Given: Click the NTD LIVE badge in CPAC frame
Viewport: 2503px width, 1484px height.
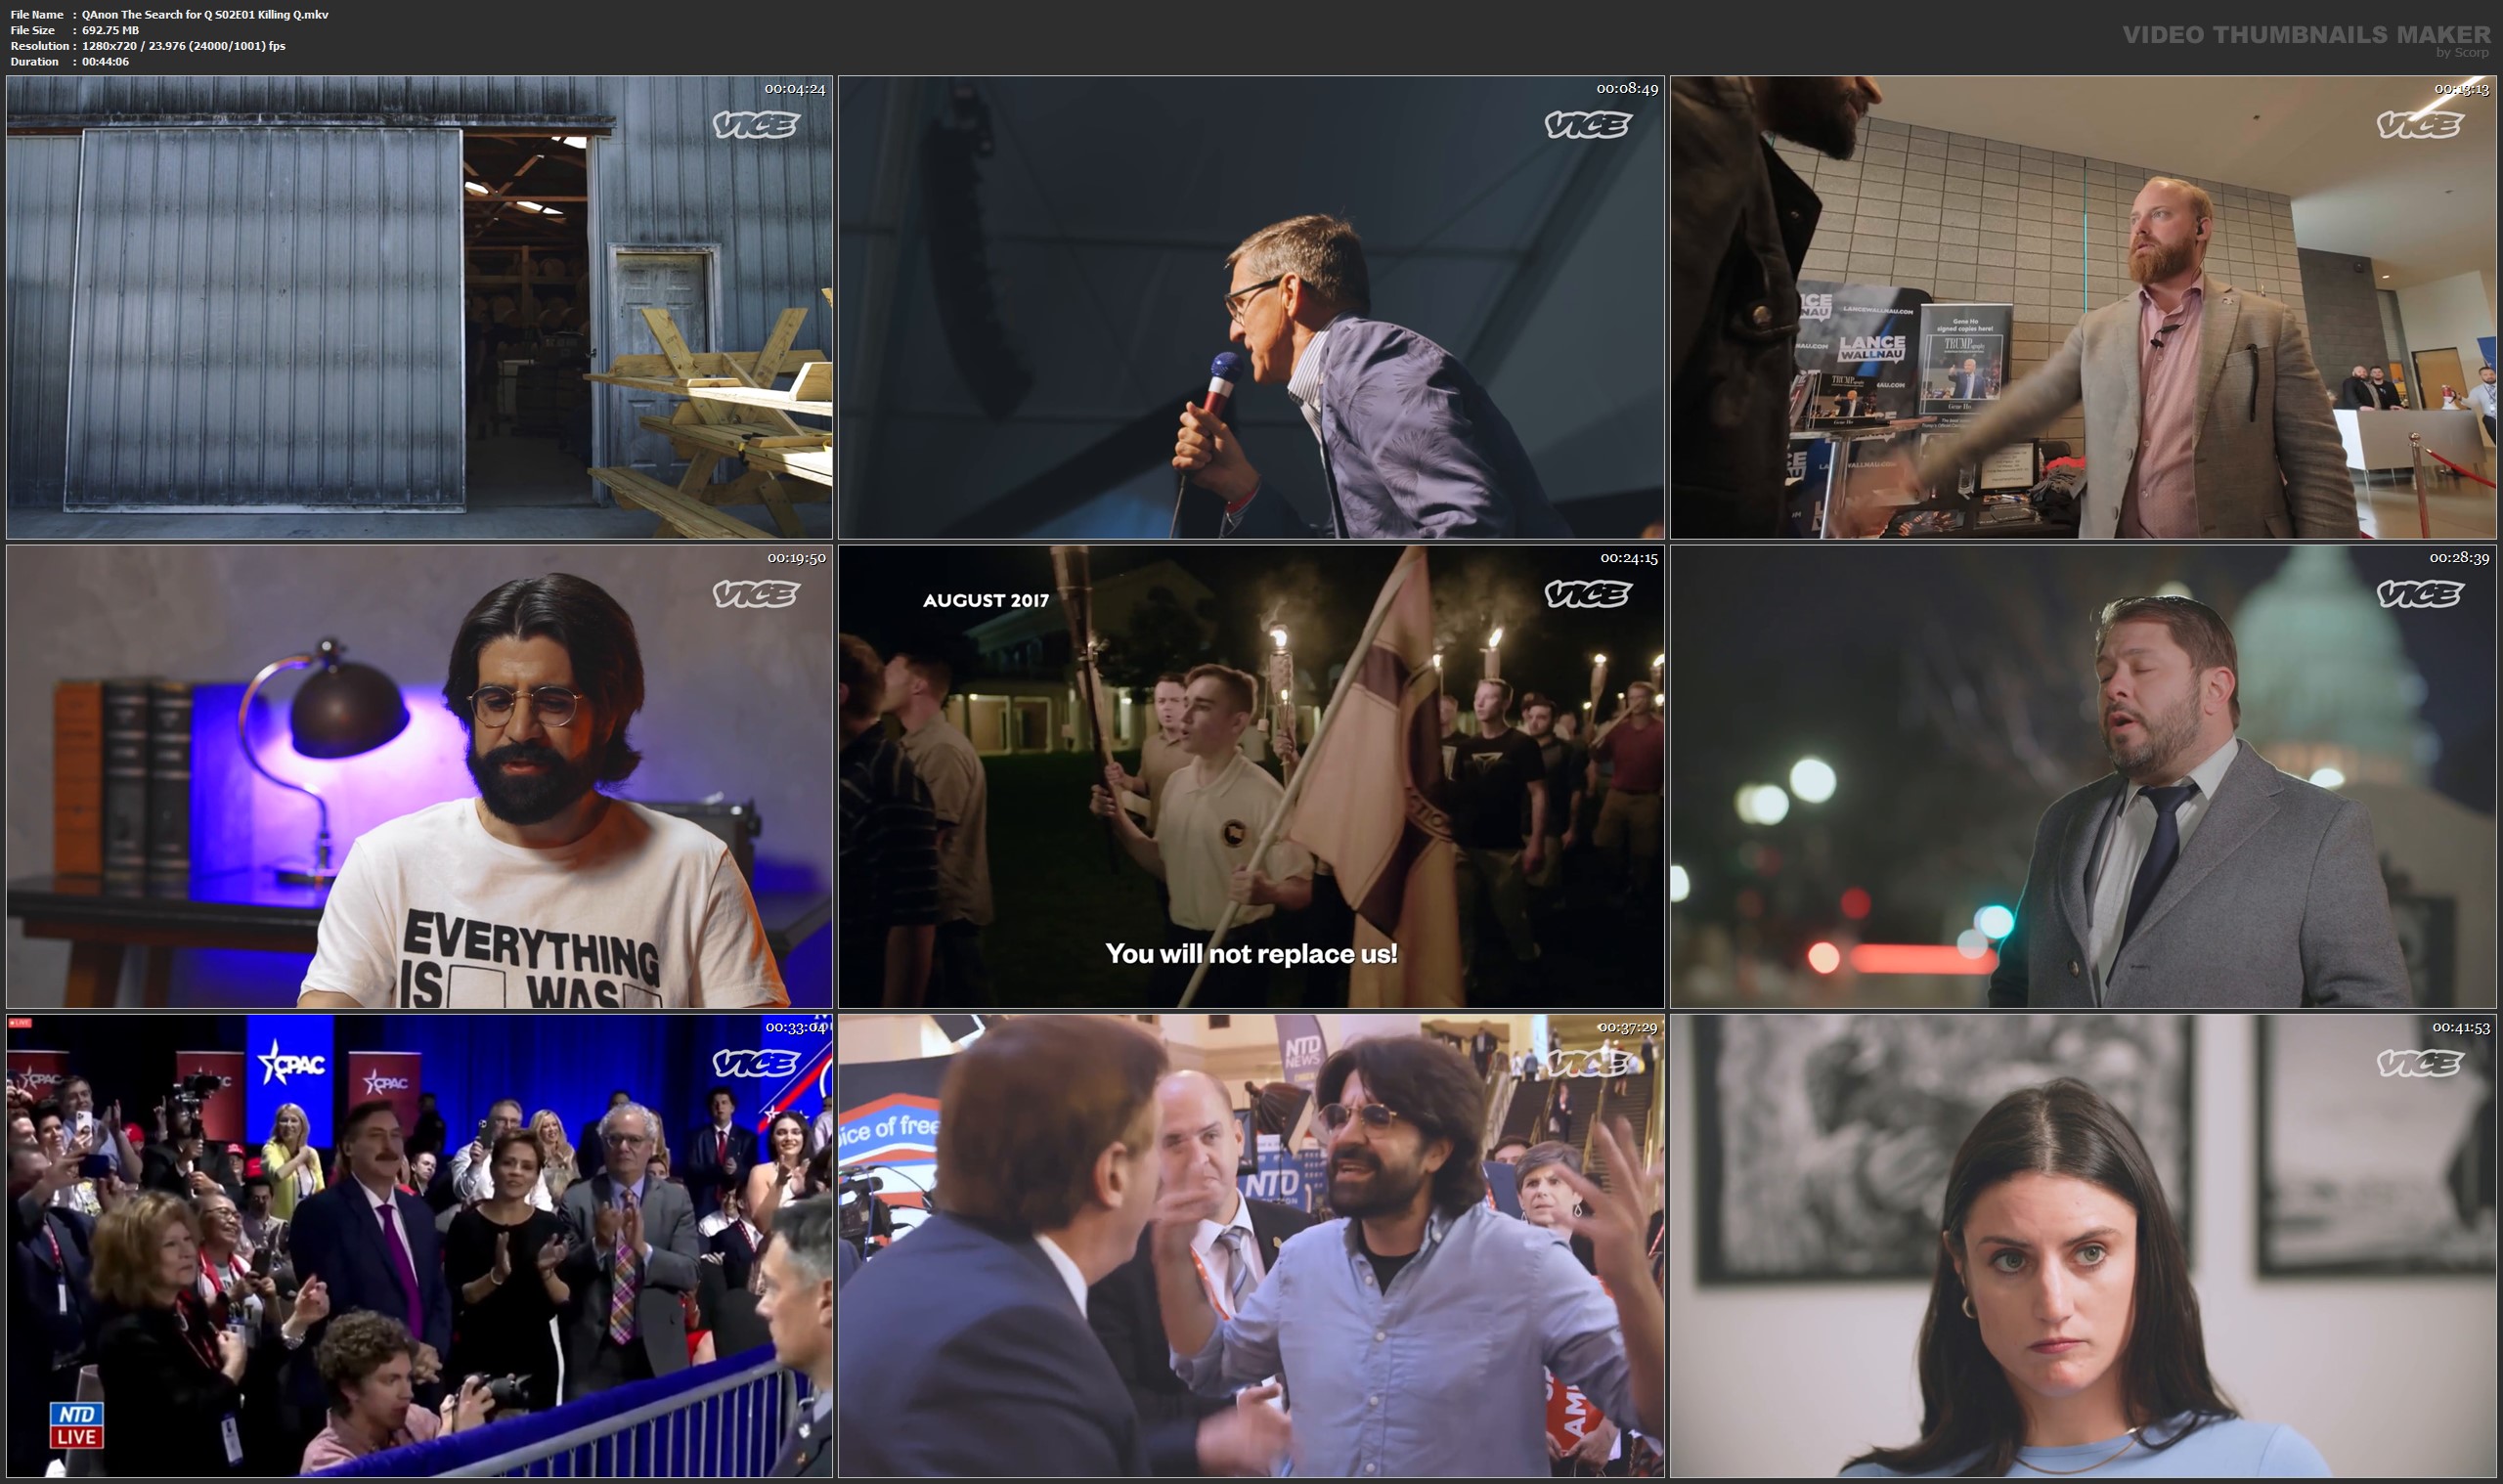Looking at the screenshot, I should coord(76,1425).
